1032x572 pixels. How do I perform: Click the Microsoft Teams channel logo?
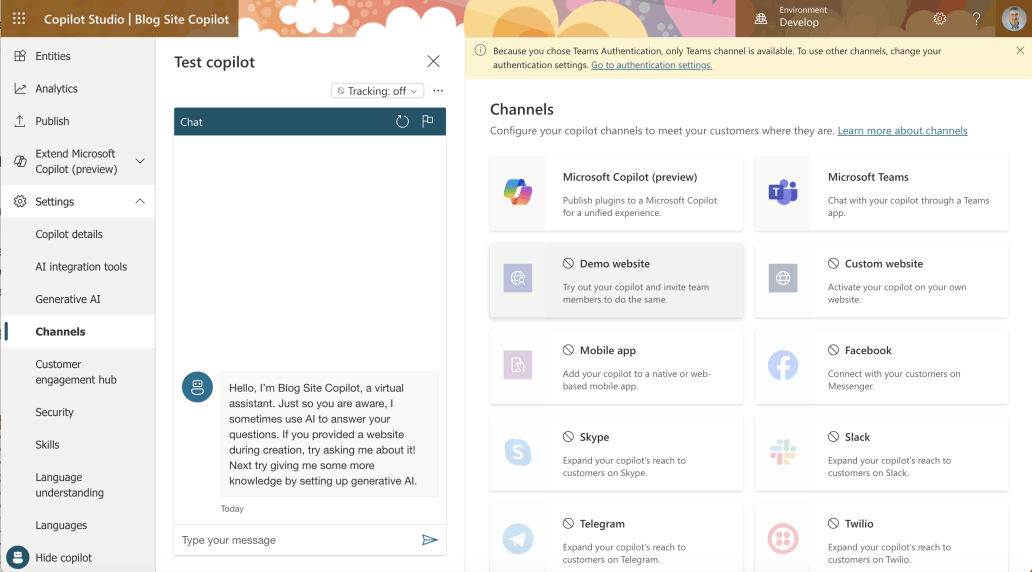point(783,192)
